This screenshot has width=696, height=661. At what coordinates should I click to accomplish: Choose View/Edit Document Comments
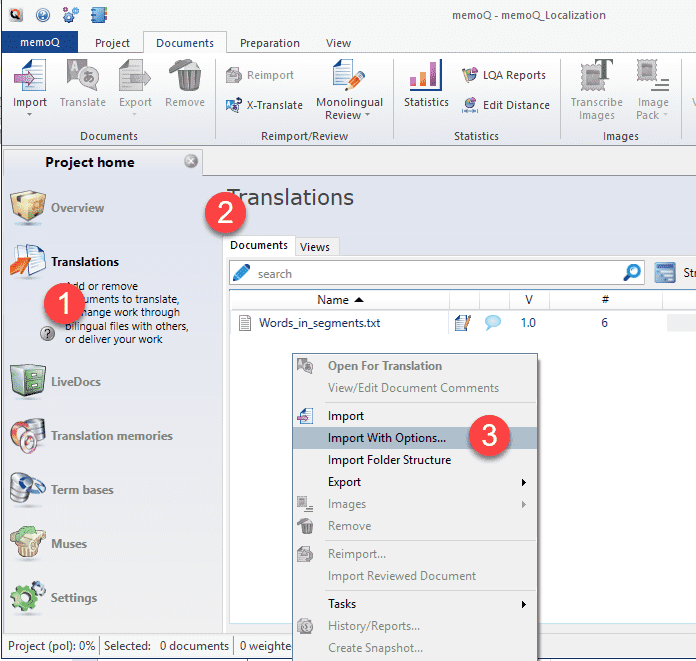pos(415,388)
